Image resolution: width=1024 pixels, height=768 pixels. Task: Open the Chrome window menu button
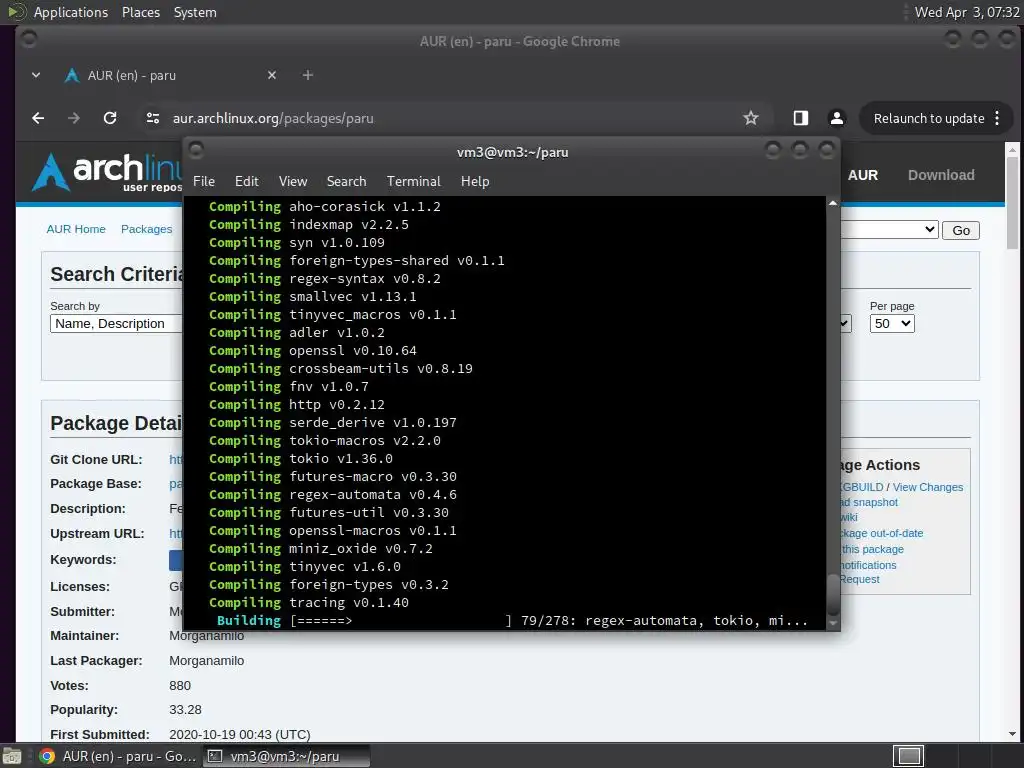click(x=29, y=39)
